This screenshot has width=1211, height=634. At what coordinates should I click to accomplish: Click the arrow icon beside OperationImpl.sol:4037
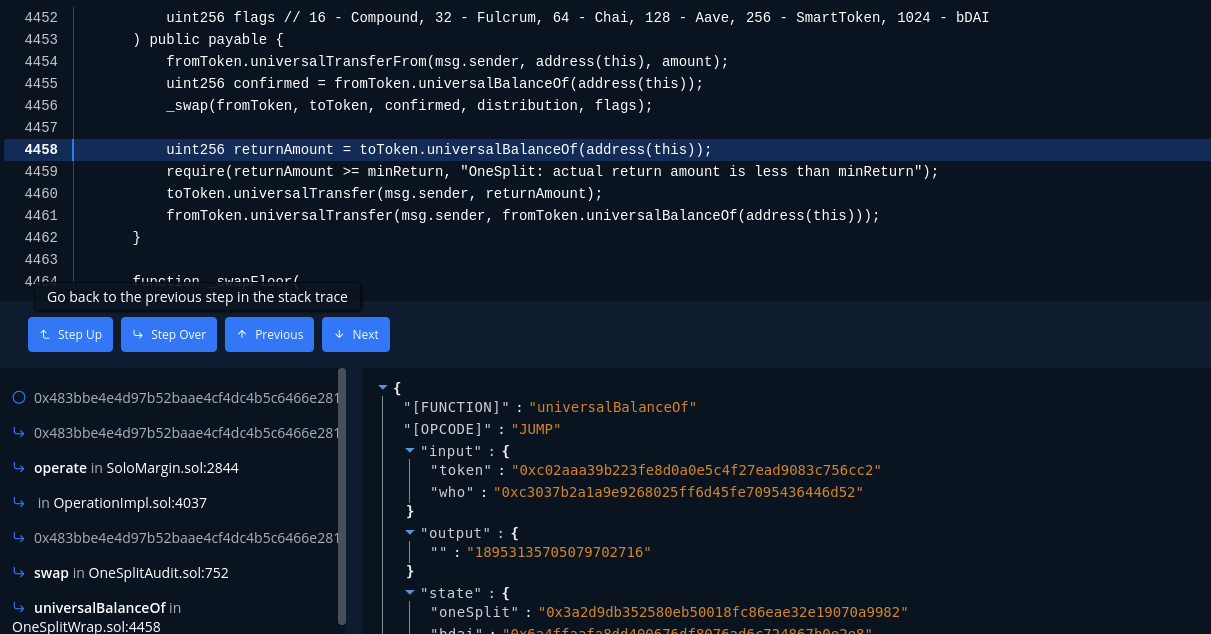tap(19, 502)
